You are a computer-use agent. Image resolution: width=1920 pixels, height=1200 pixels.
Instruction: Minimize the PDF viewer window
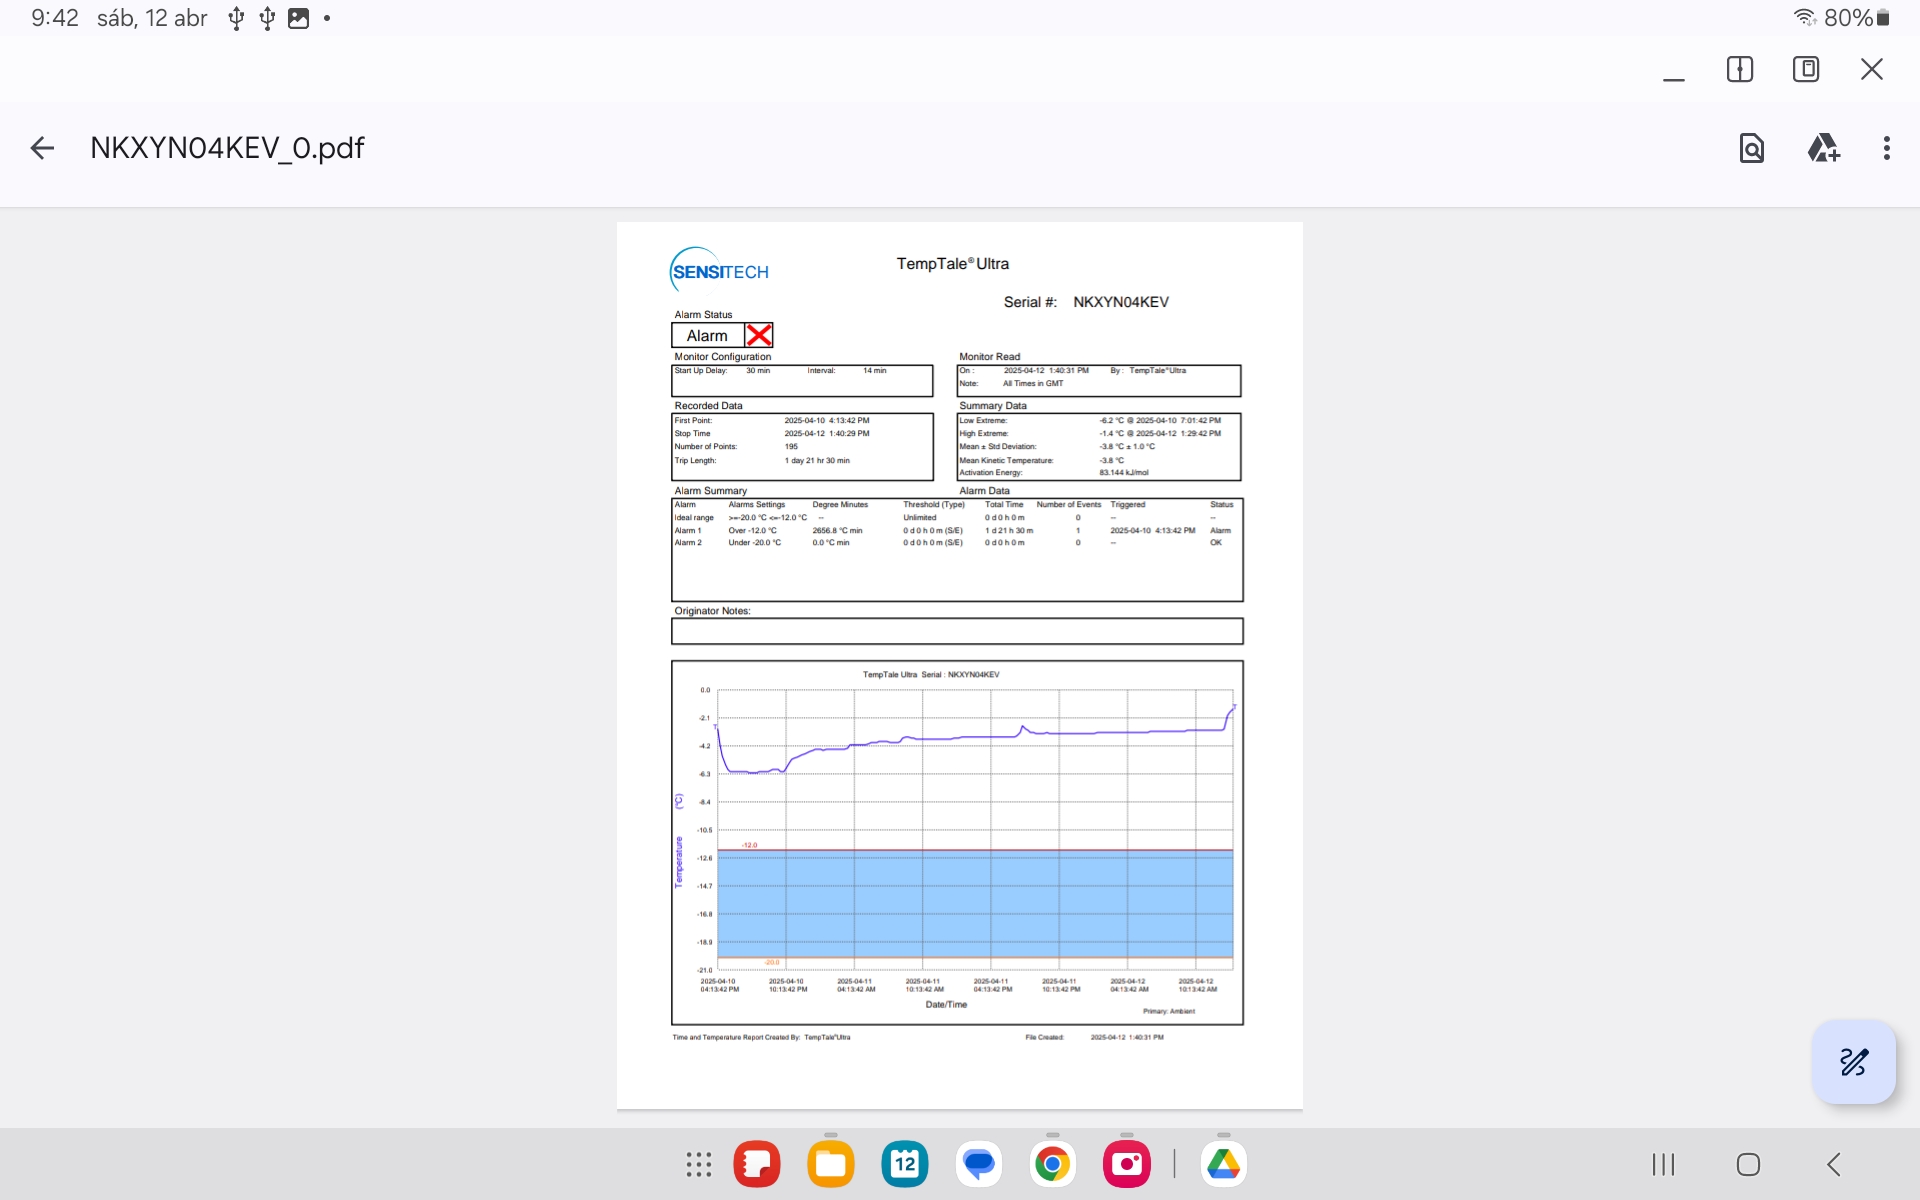coord(1674,78)
